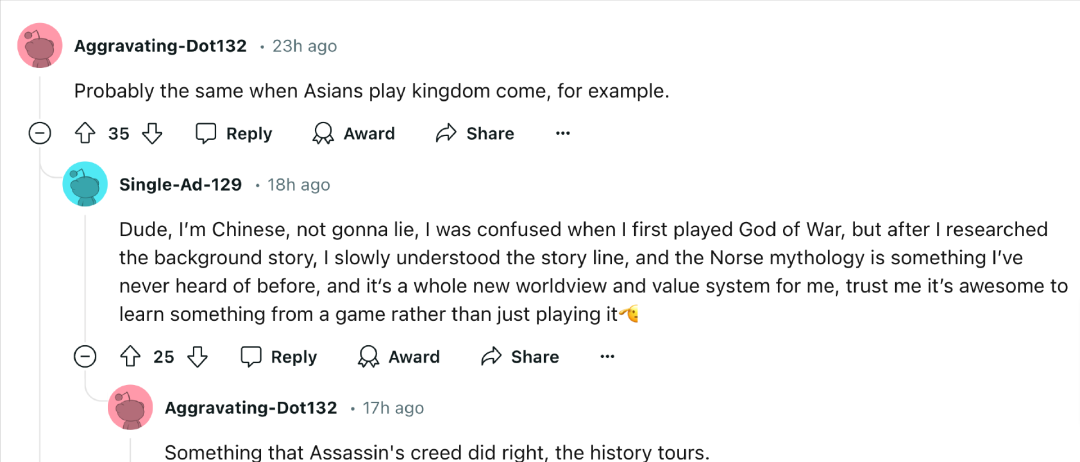
Task: Award Single-Ad-129's comment
Action: click(x=399, y=357)
